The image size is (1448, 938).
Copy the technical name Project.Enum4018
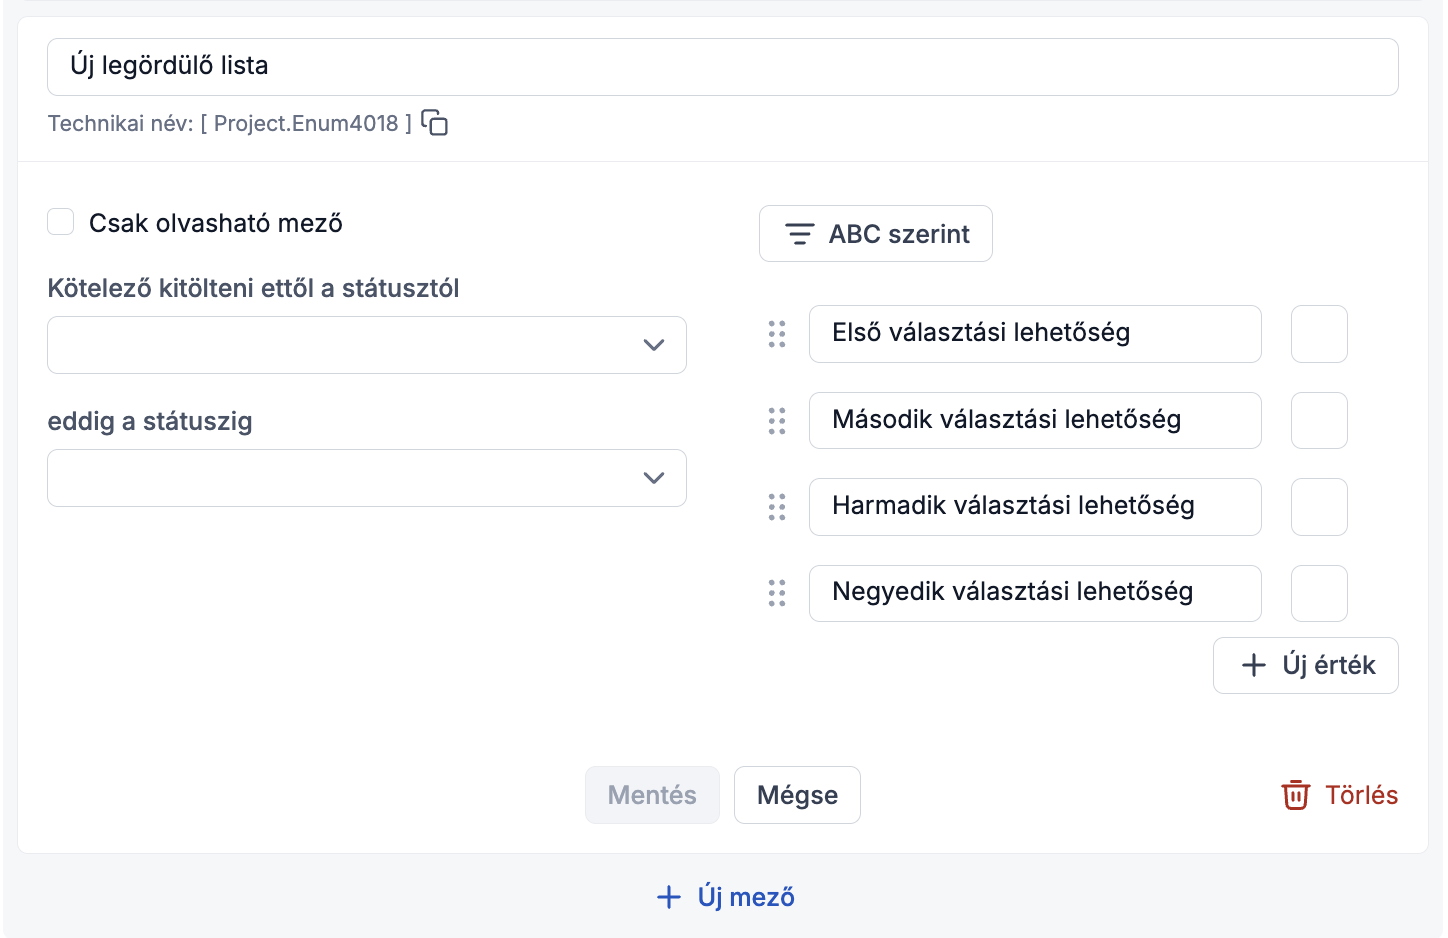[435, 123]
